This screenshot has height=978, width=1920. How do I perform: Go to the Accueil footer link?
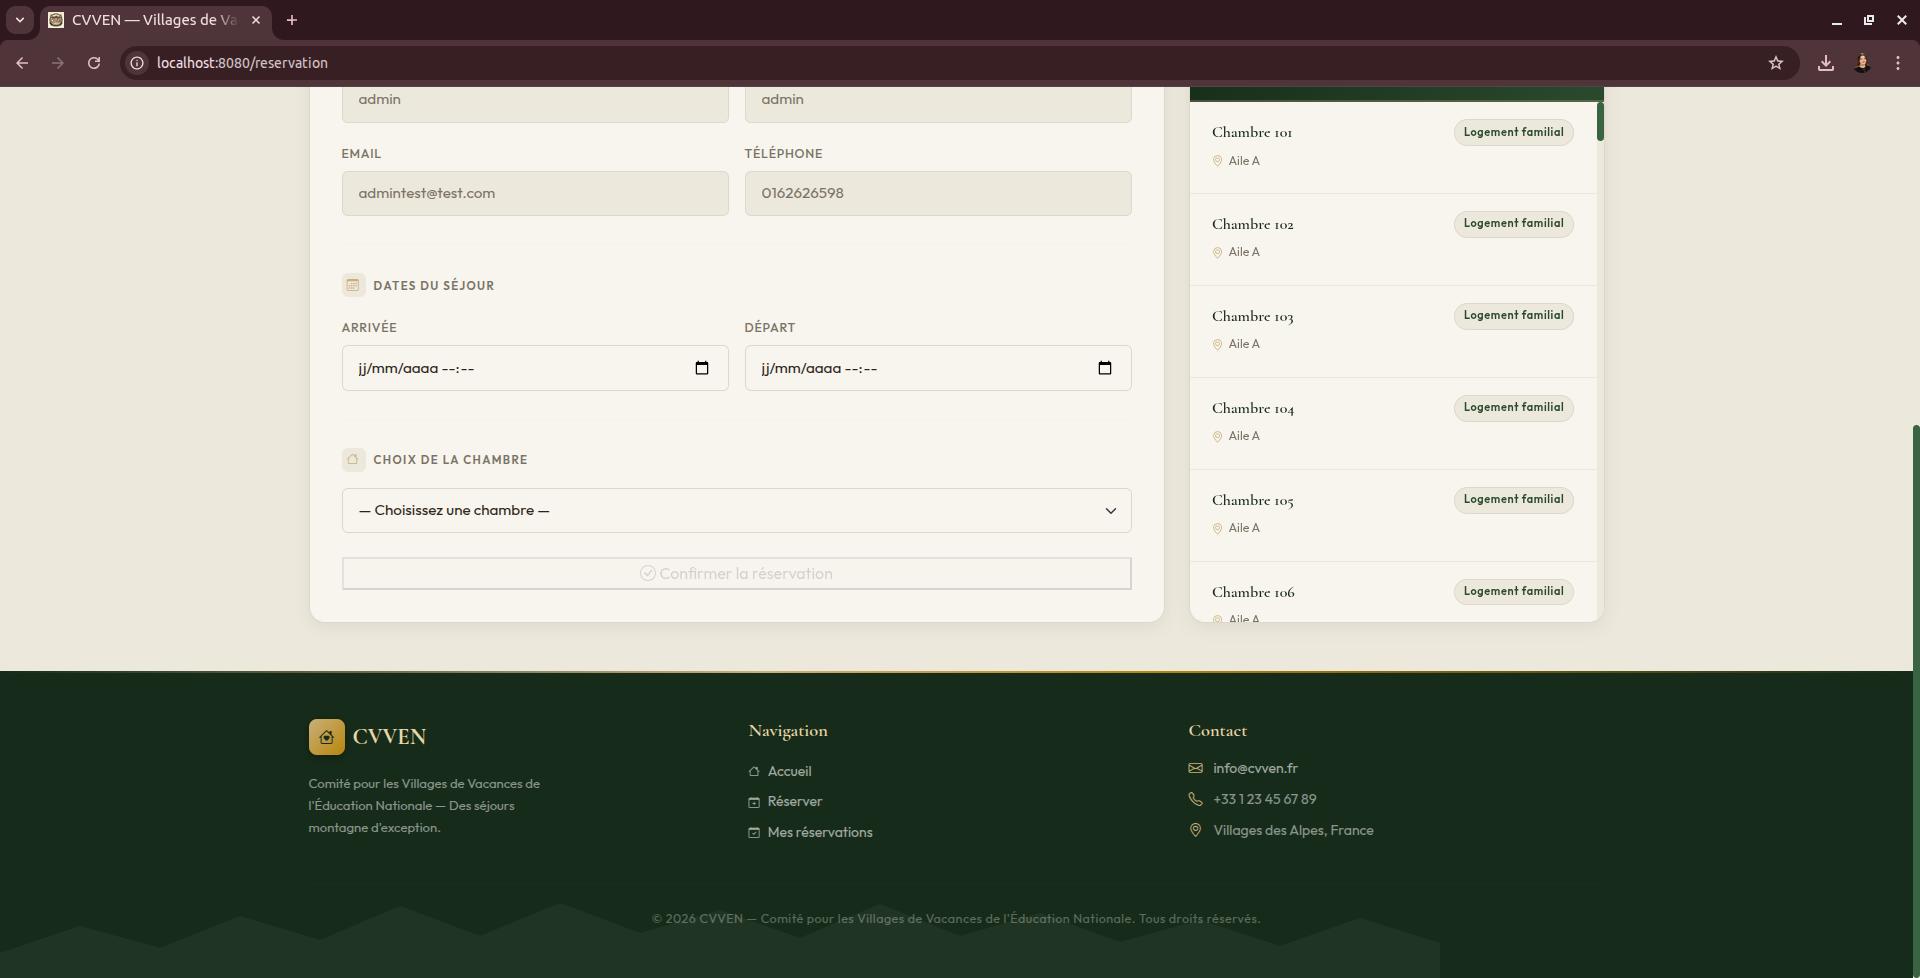tap(789, 771)
